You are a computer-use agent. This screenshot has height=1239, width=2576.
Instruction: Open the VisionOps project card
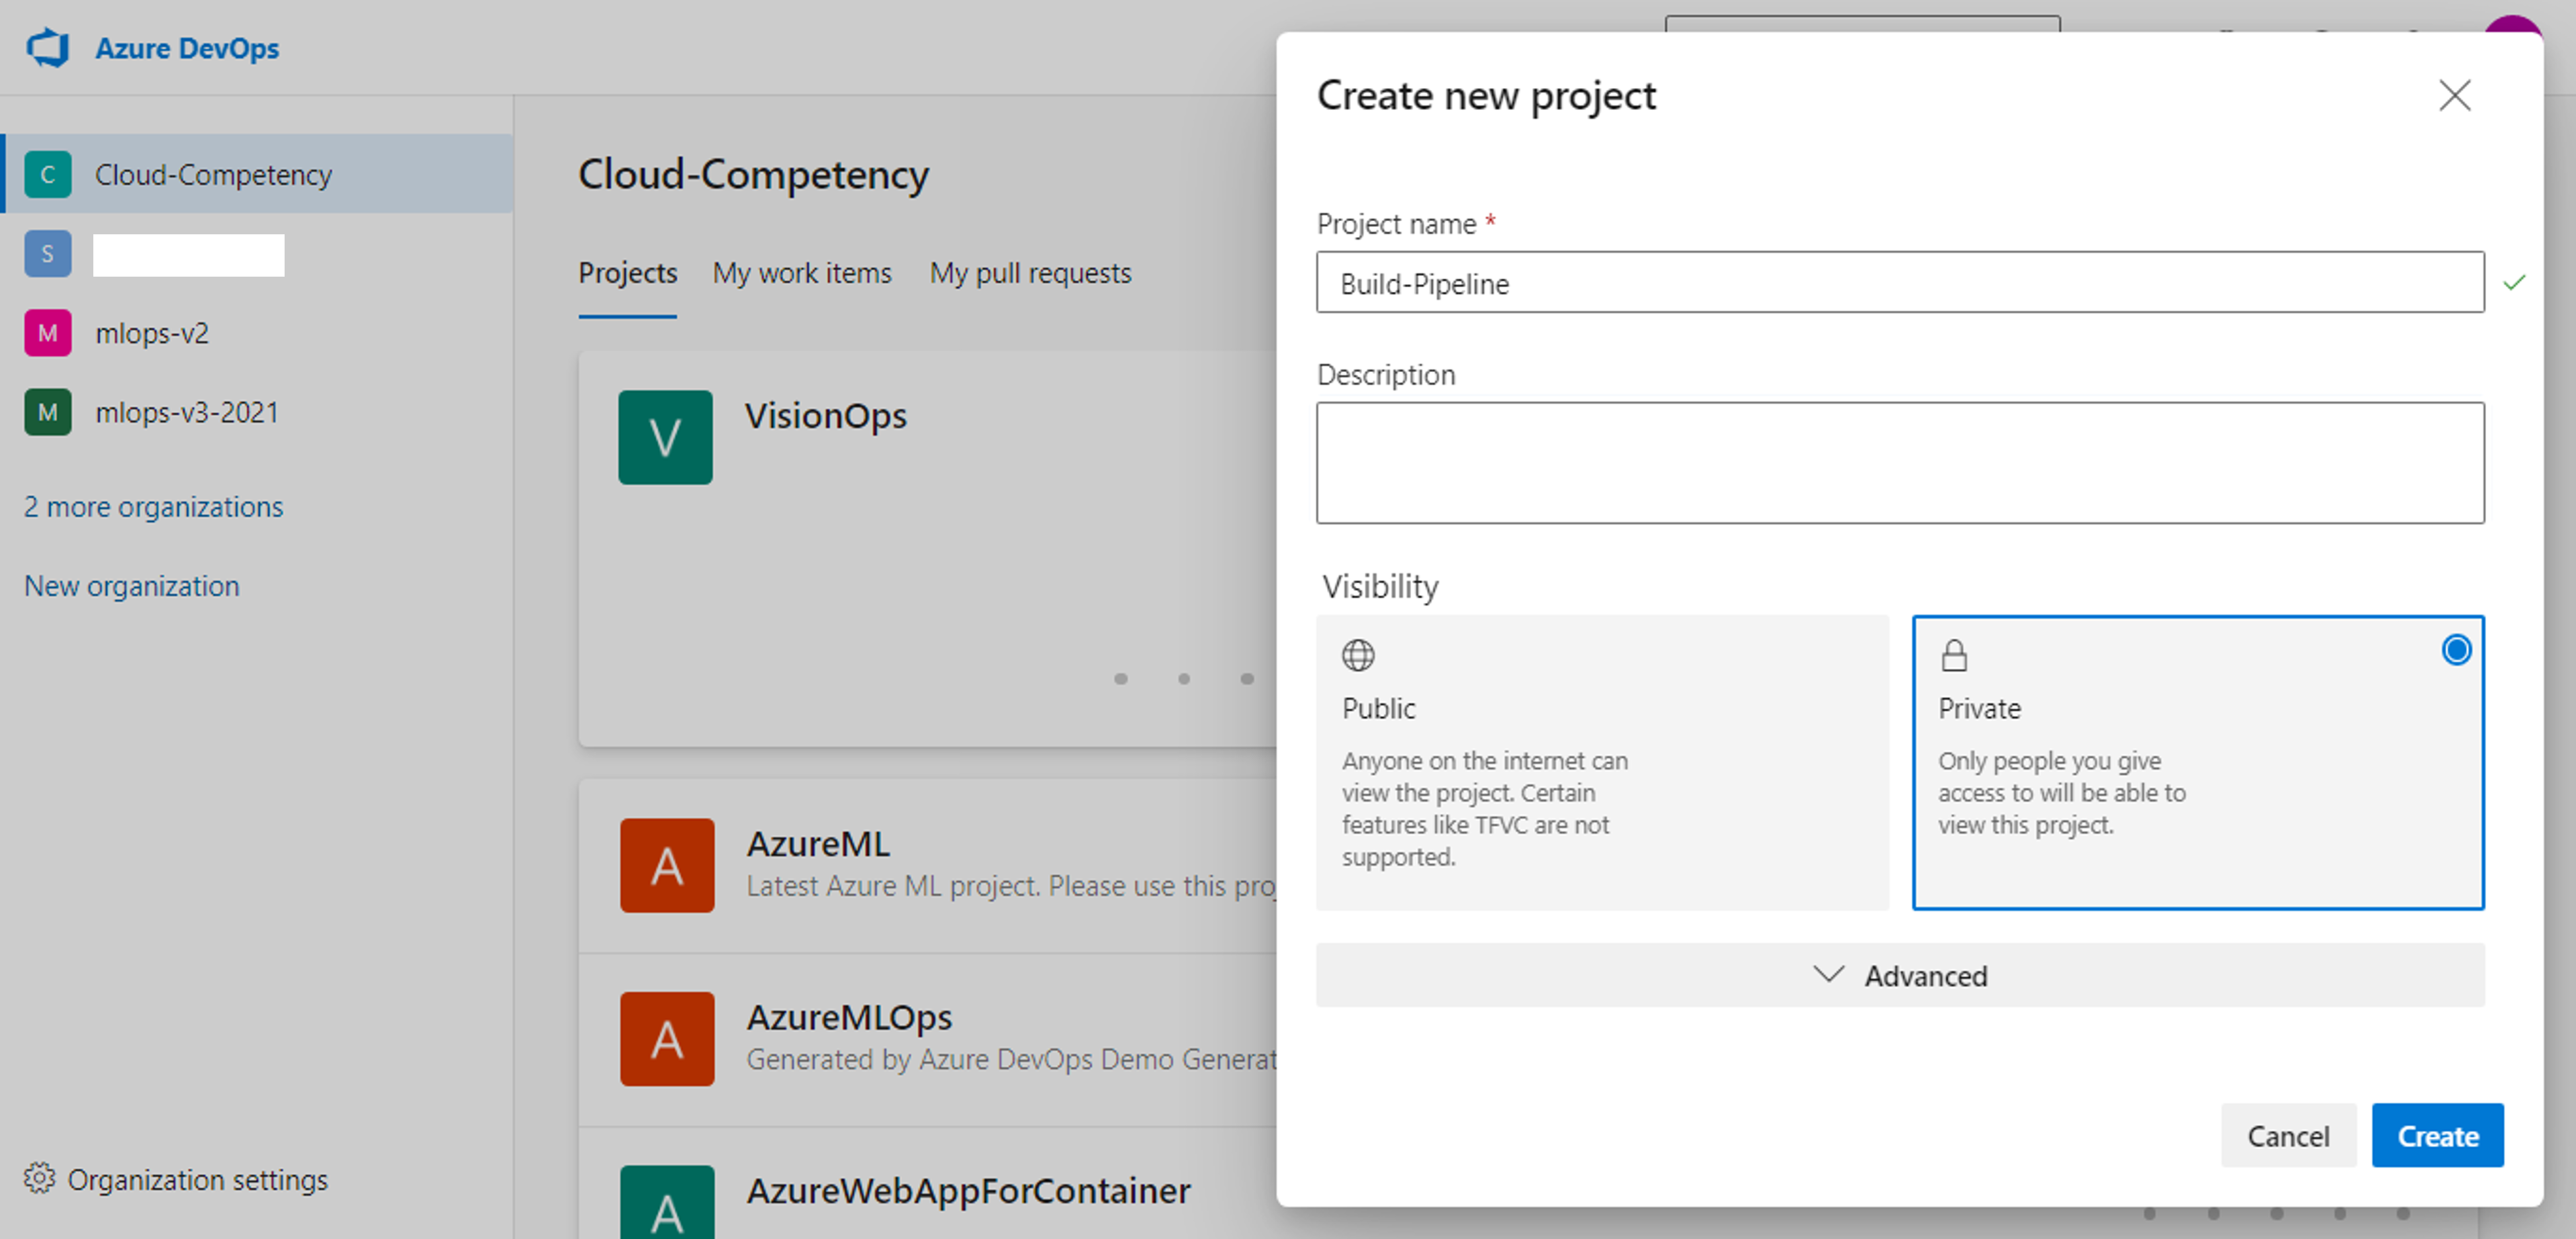coord(928,548)
